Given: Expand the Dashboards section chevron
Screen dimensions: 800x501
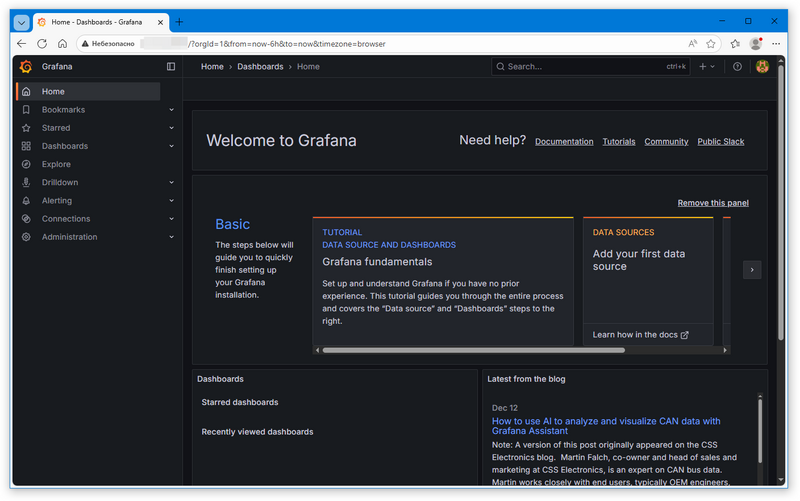Looking at the screenshot, I should tap(171, 146).
